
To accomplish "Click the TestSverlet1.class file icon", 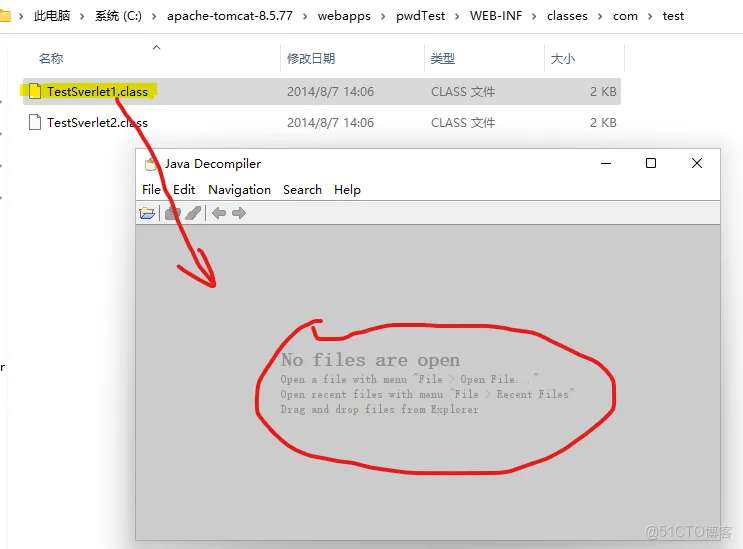I will (35, 91).
